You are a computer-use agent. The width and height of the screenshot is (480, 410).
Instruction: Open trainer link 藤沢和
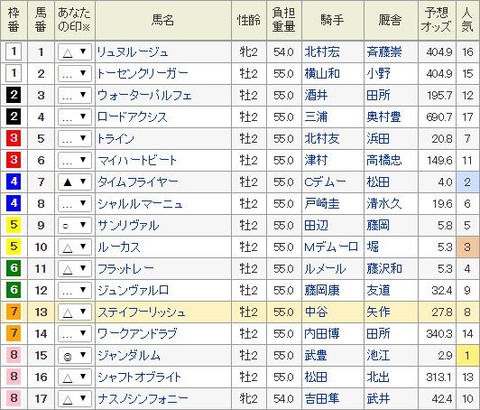click(384, 269)
